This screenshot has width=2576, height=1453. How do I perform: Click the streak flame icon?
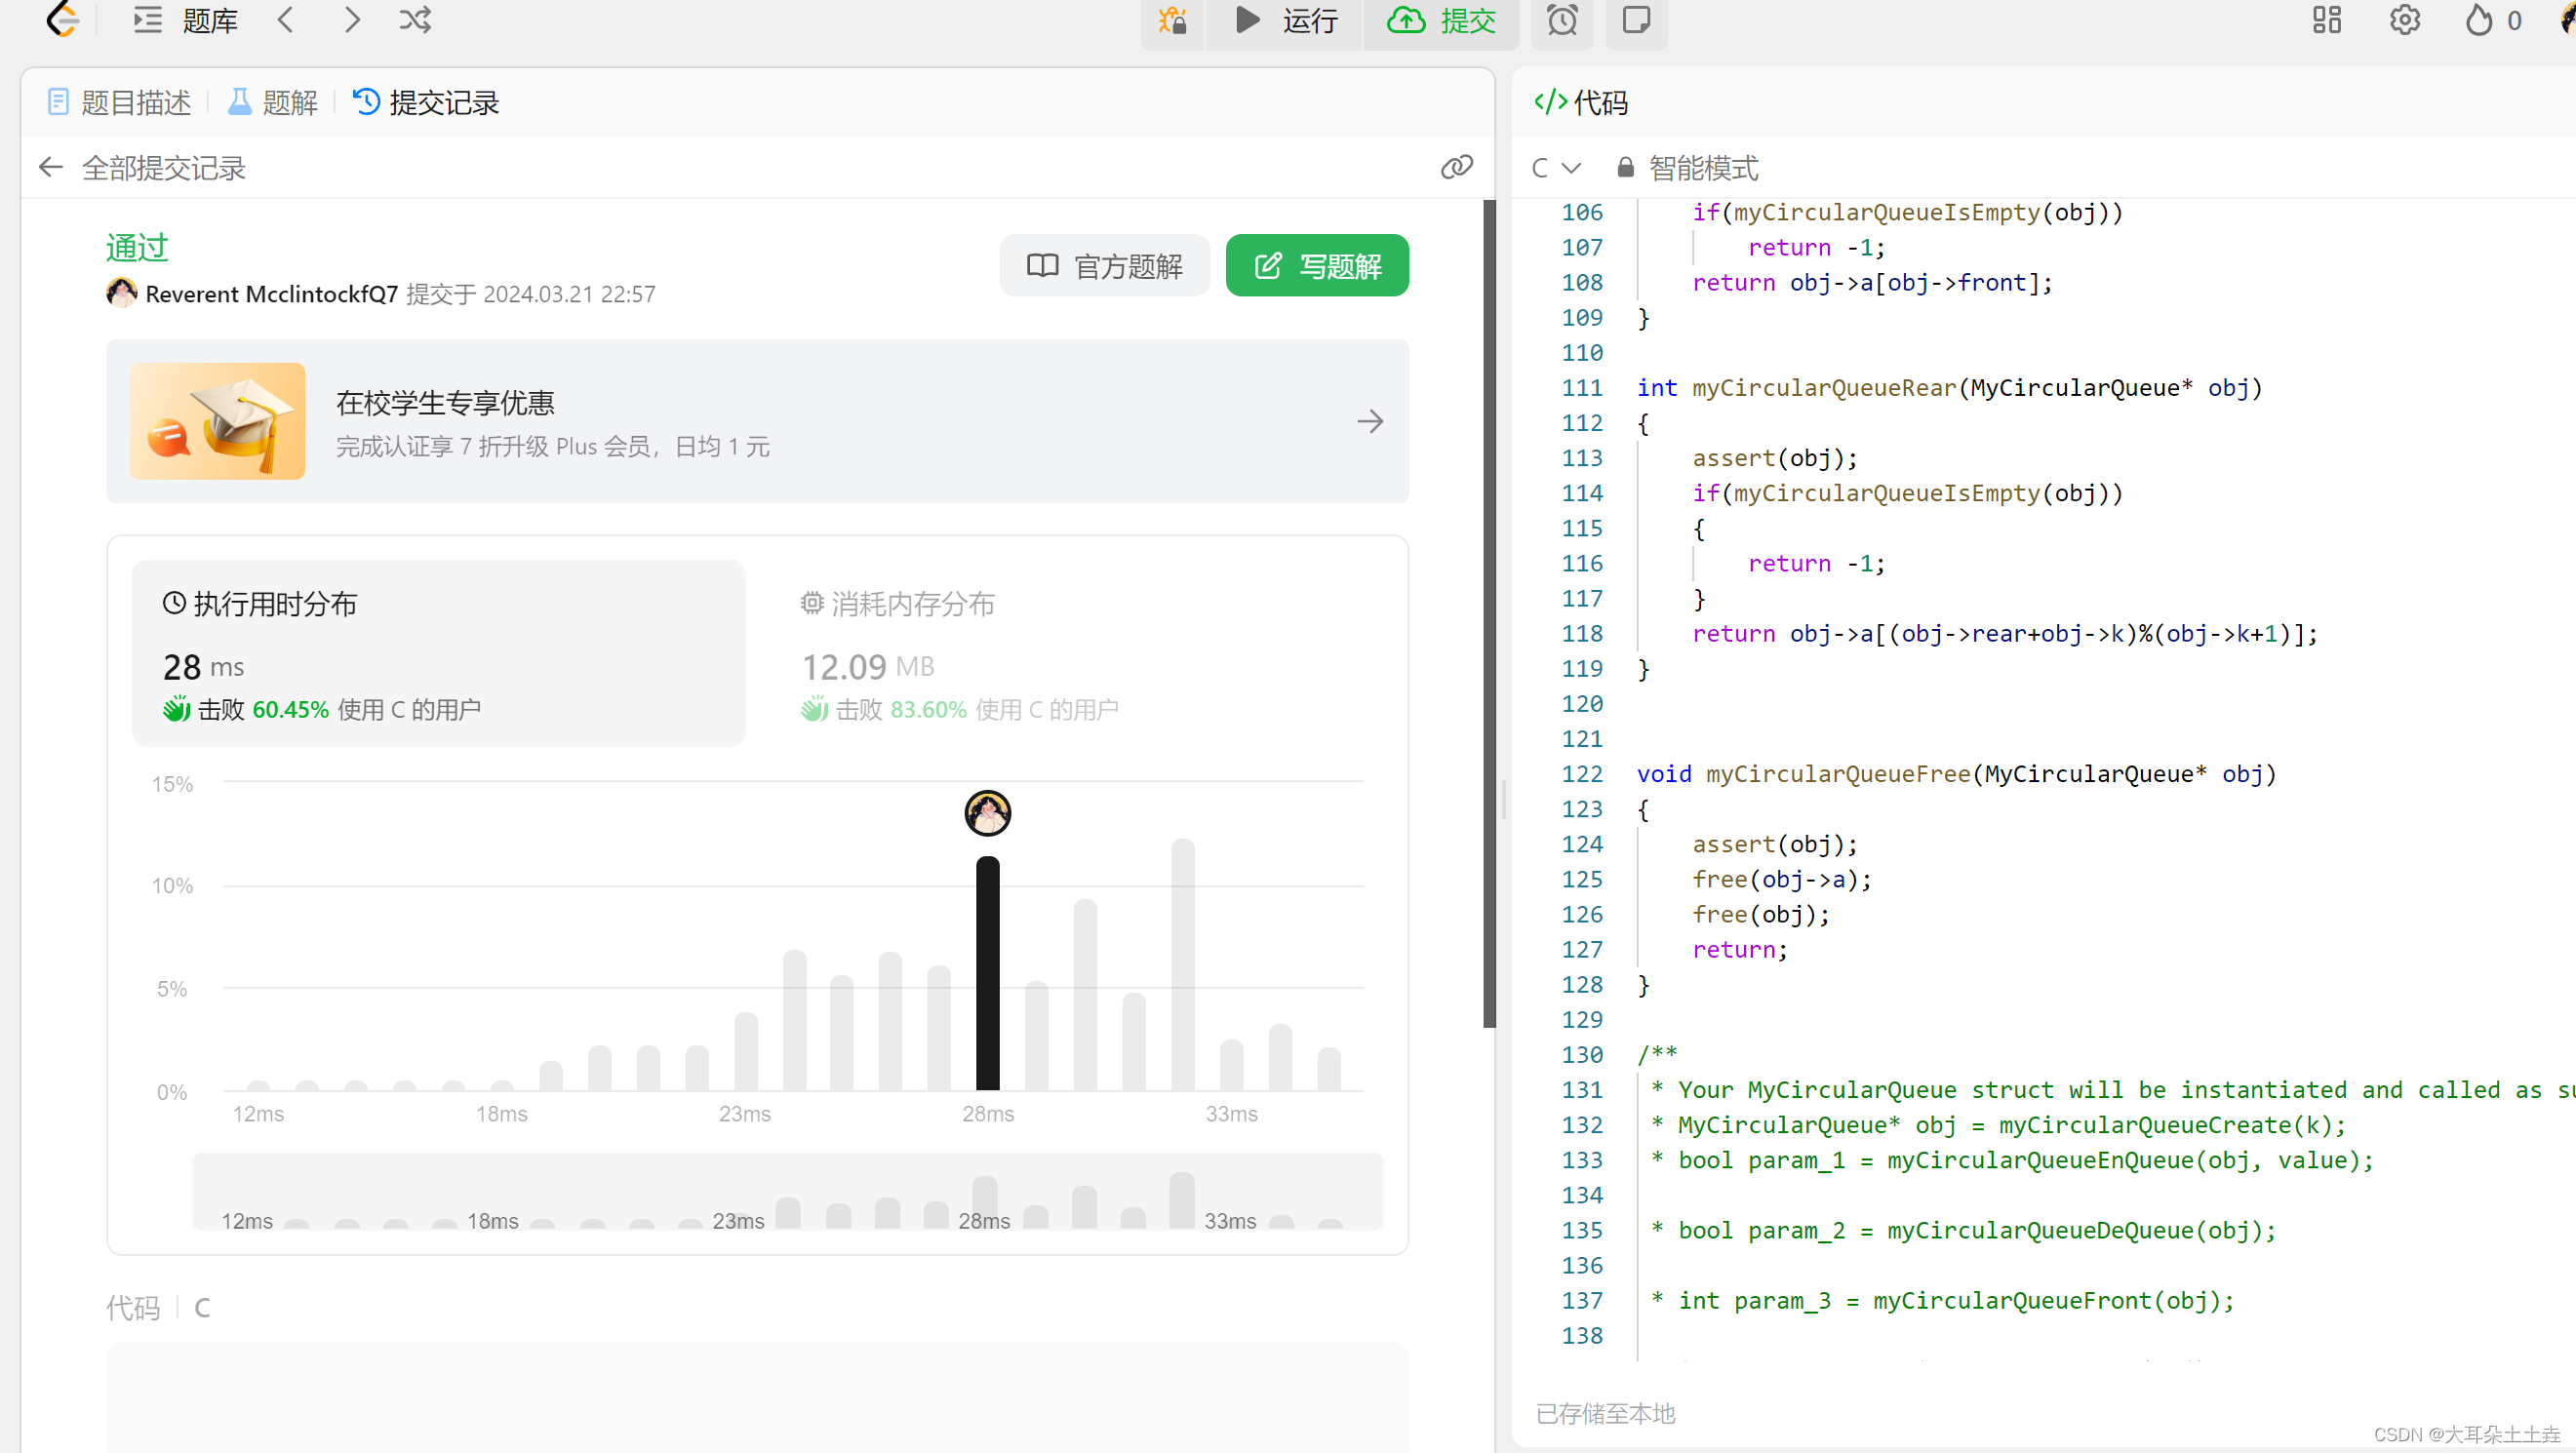tap(2478, 20)
